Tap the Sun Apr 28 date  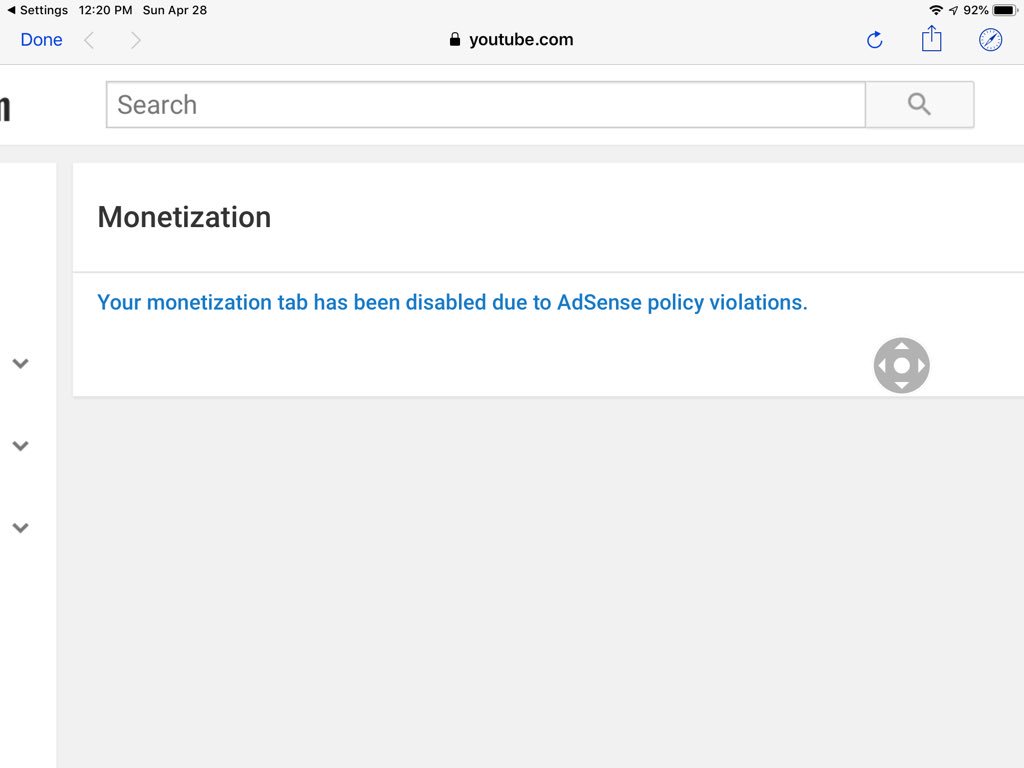(175, 10)
